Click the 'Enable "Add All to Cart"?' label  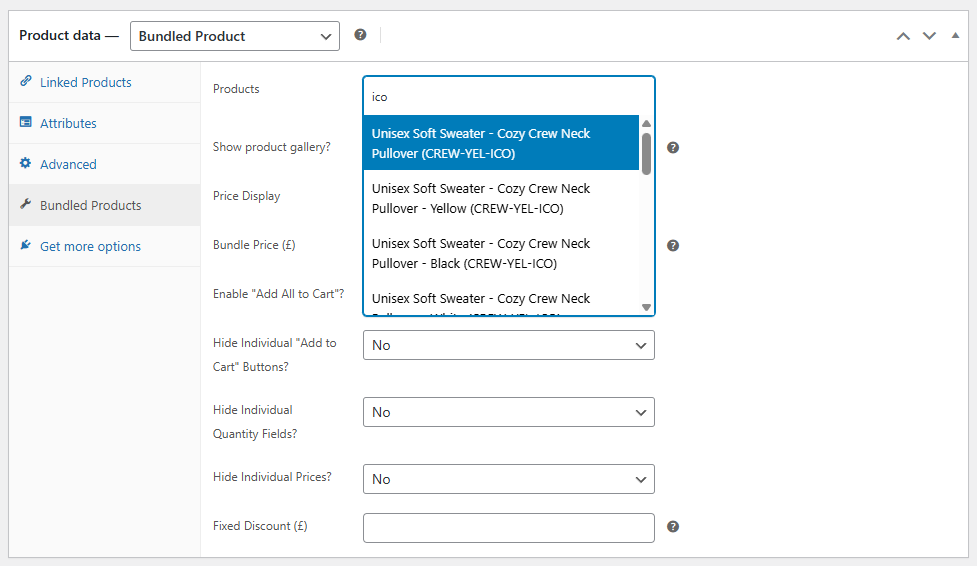279,294
